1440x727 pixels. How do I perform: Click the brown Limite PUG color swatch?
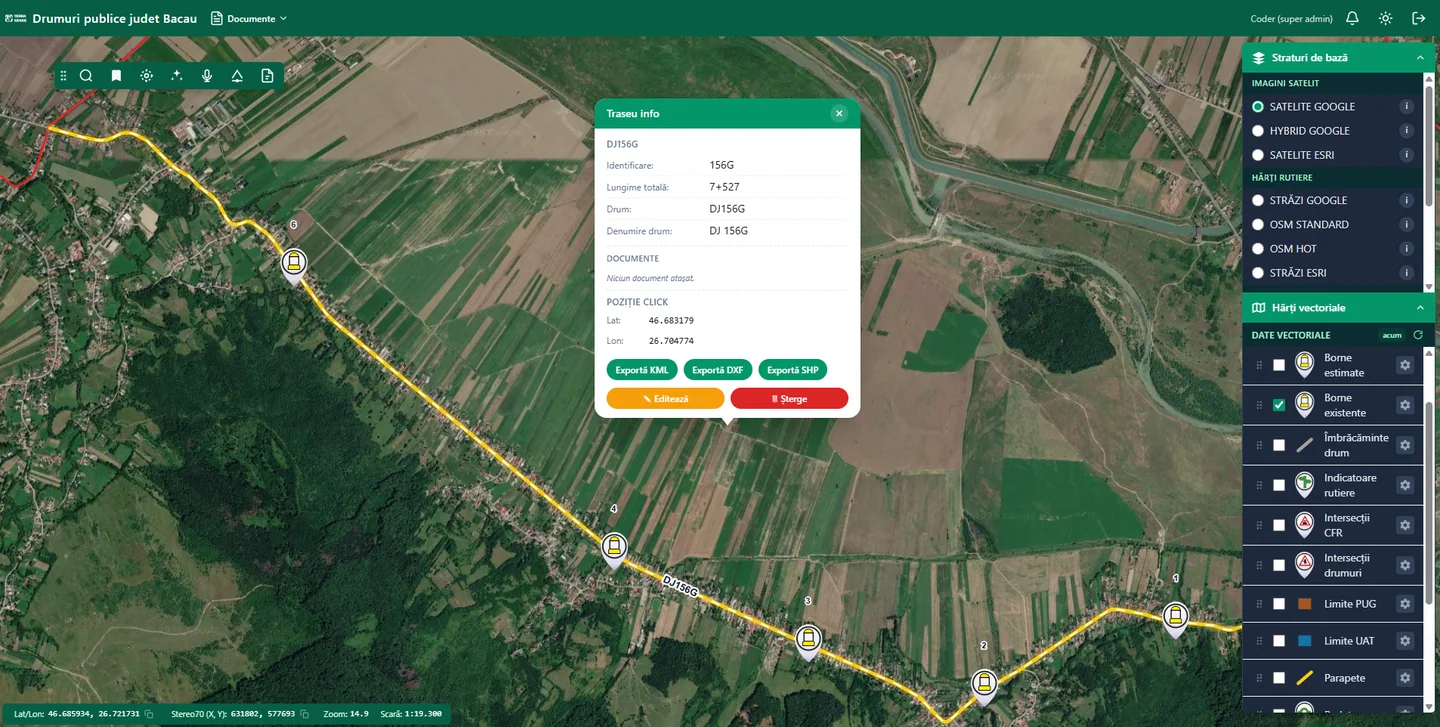click(1304, 604)
